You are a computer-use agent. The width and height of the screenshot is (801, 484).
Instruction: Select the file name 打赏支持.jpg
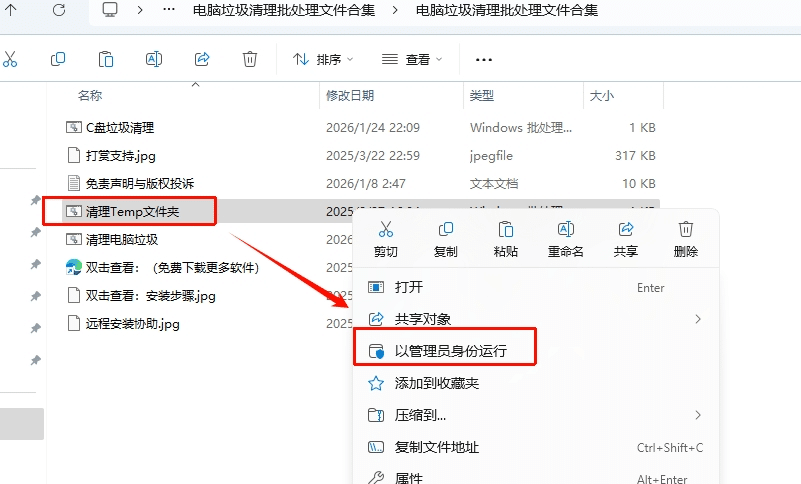(x=121, y=155)
